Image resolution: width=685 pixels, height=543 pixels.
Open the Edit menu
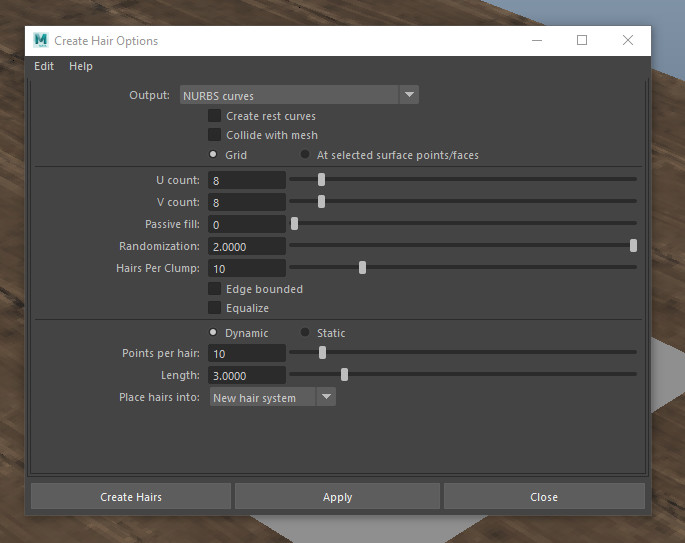pyautogui.click(x=44, y=66)
